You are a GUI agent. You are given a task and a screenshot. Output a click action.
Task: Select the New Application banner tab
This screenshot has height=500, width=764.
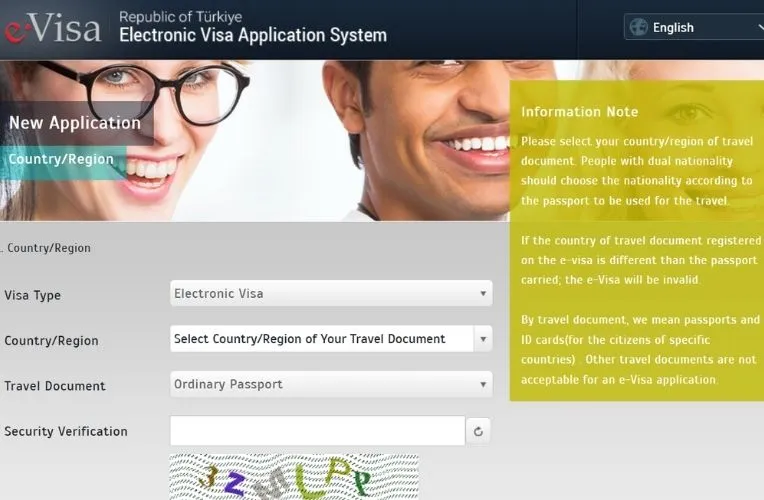75,123
